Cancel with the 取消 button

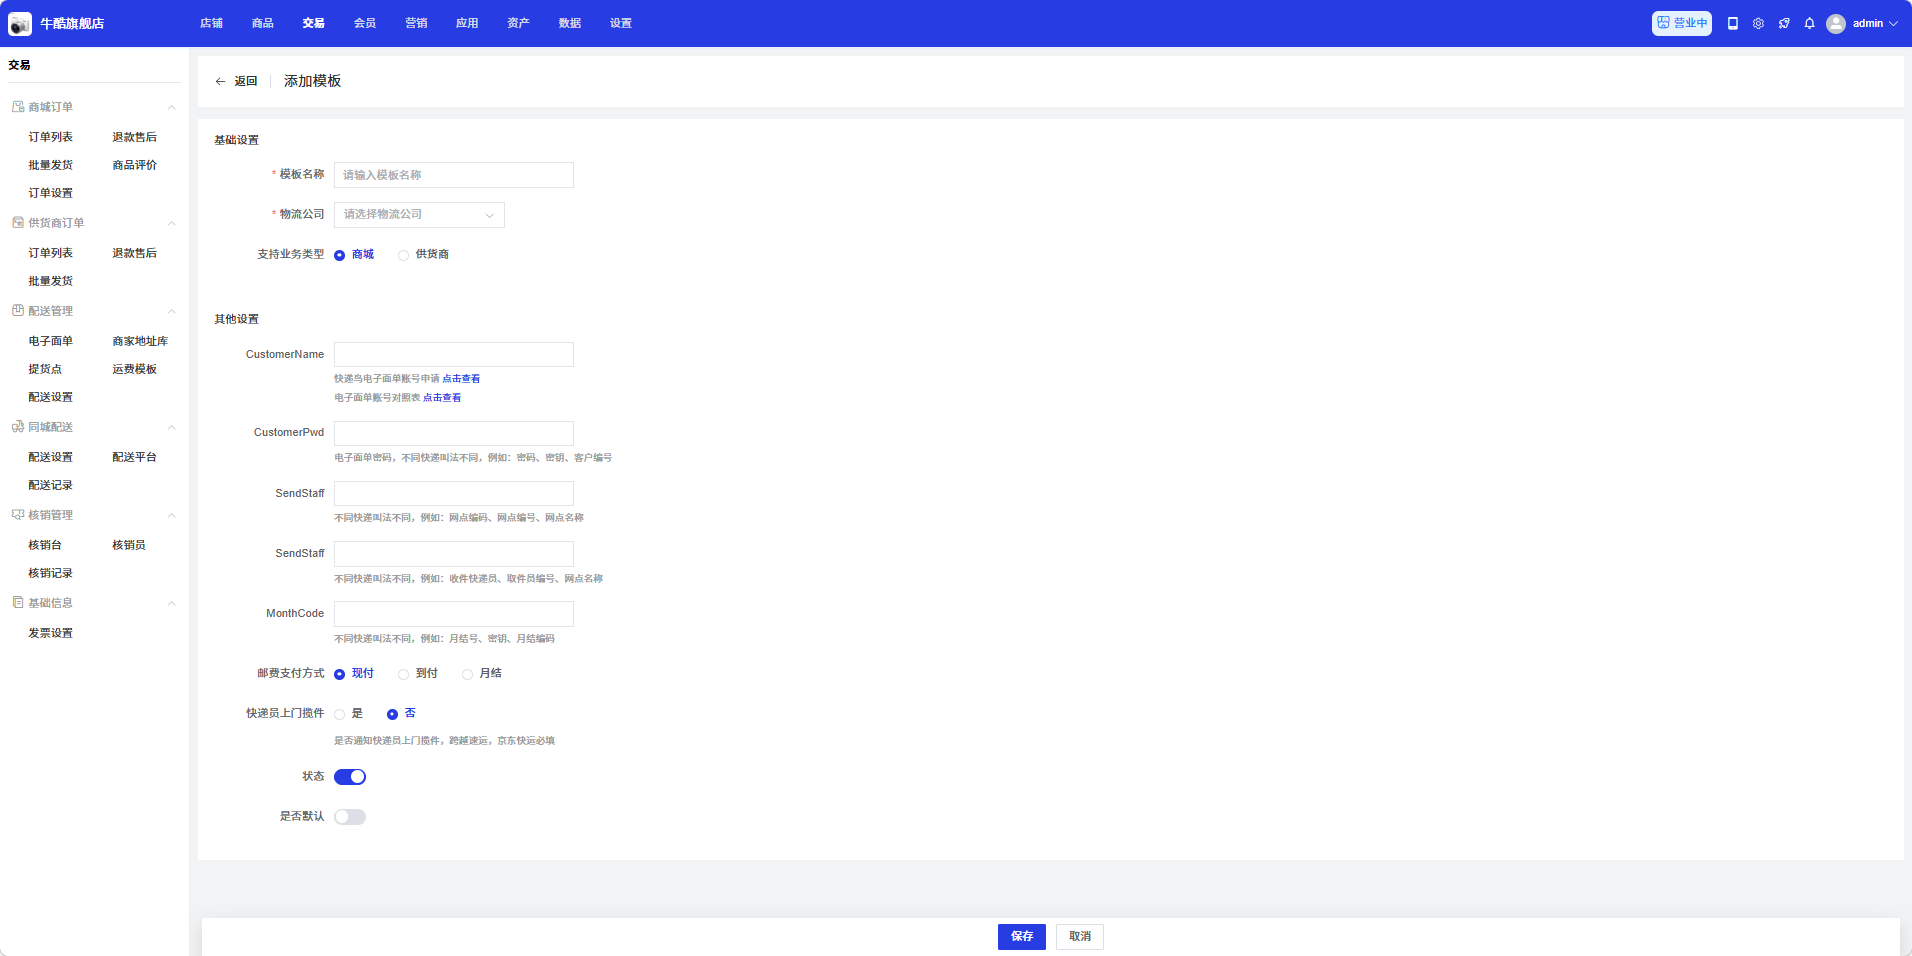(x=1080, y=937)
